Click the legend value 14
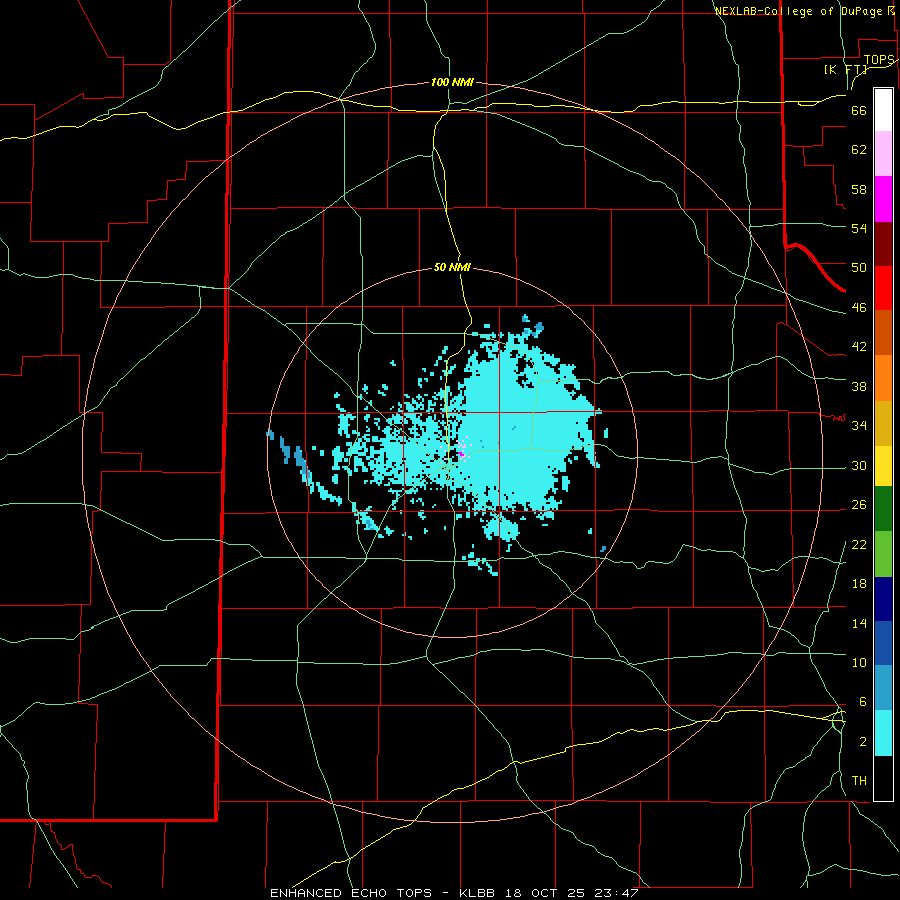The image size is (900, 900). click(x=859, y=623)
